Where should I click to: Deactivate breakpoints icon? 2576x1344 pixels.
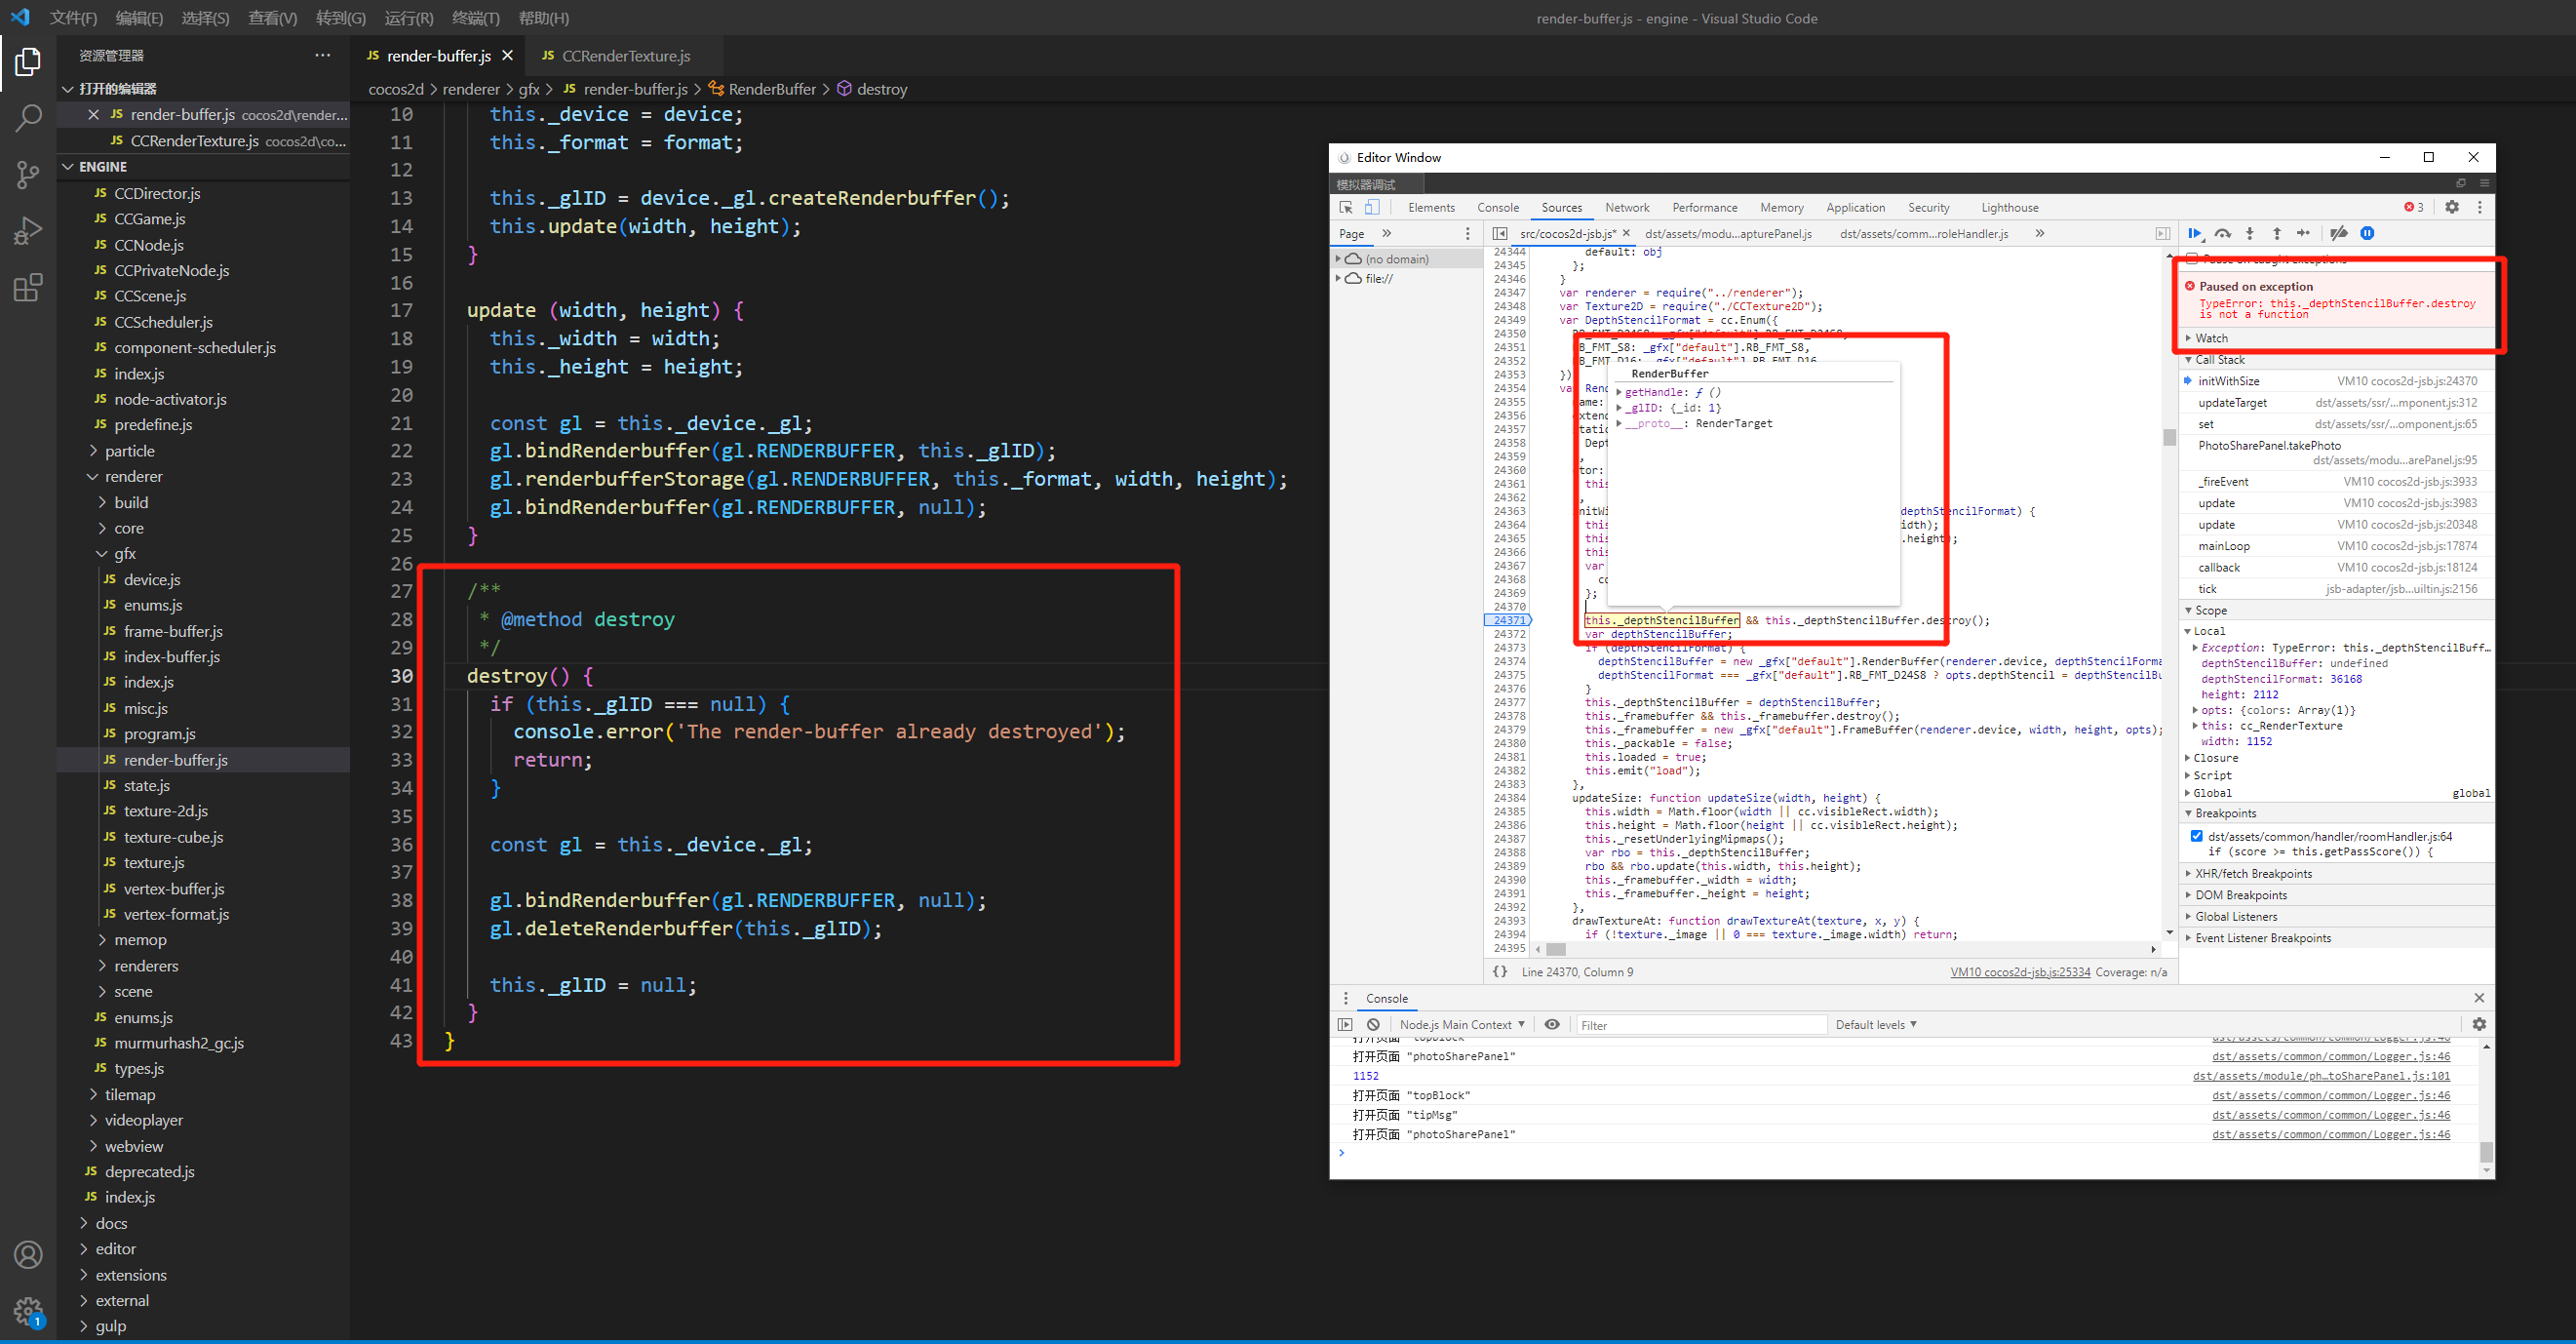click(2338, 233)
